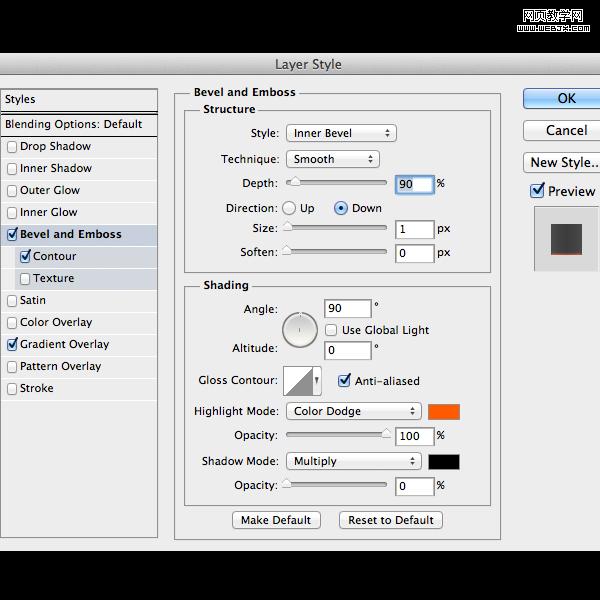Open the Texture sub-item settings
This screenshot has width=600, height=600.
click(x=86, y=279)
